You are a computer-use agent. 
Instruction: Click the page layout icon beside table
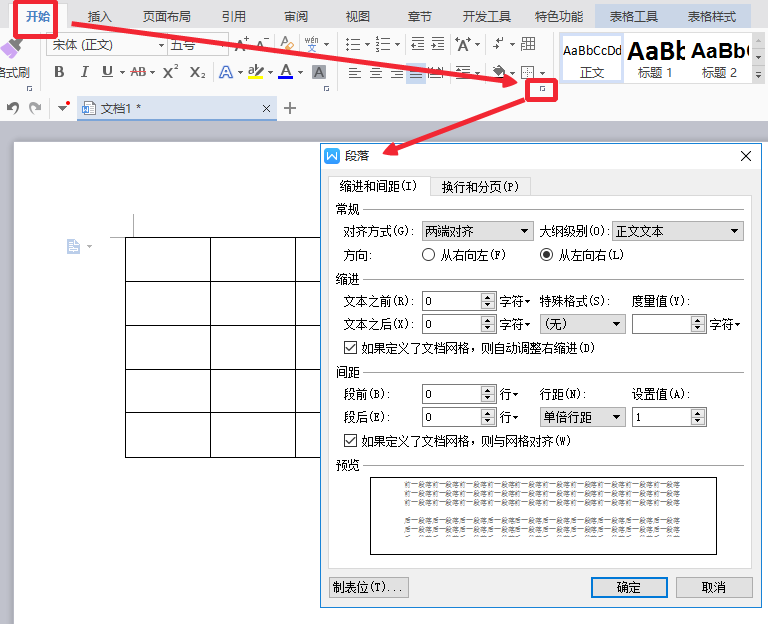coord(73,246)
